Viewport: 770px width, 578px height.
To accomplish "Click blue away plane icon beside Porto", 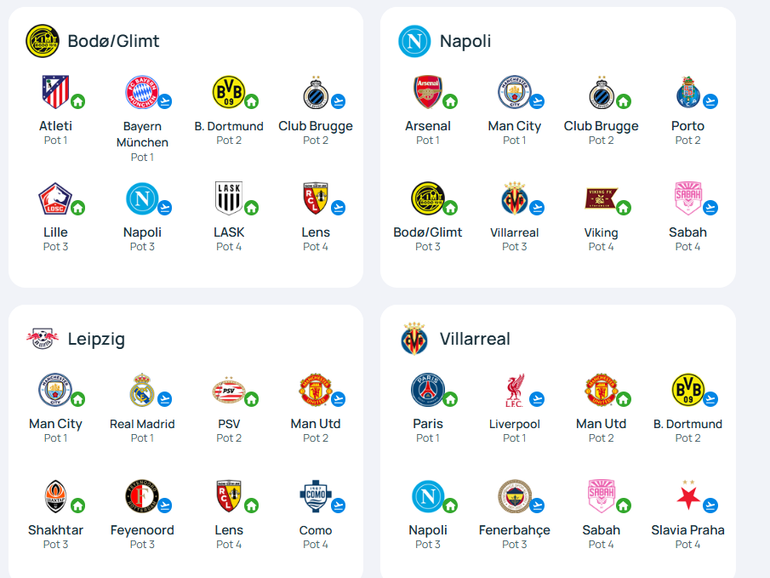I will click(x=710, y=101).
